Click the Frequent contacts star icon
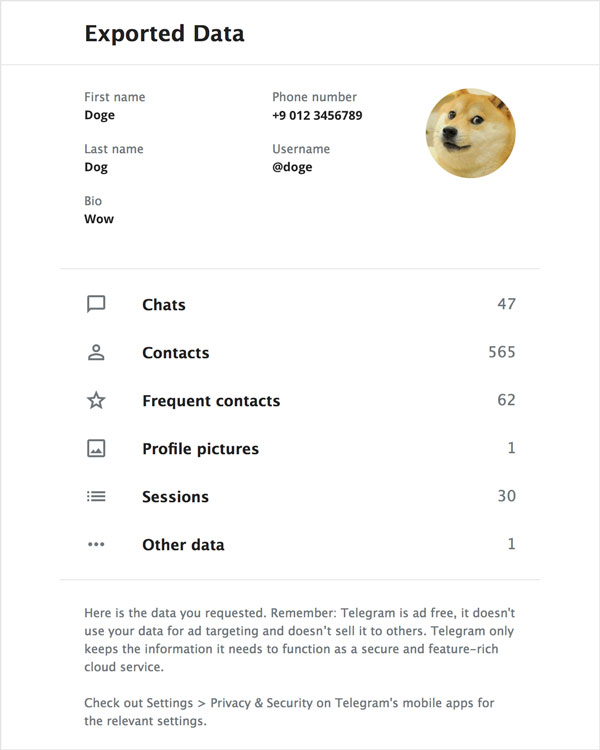 tap(96, 400)
